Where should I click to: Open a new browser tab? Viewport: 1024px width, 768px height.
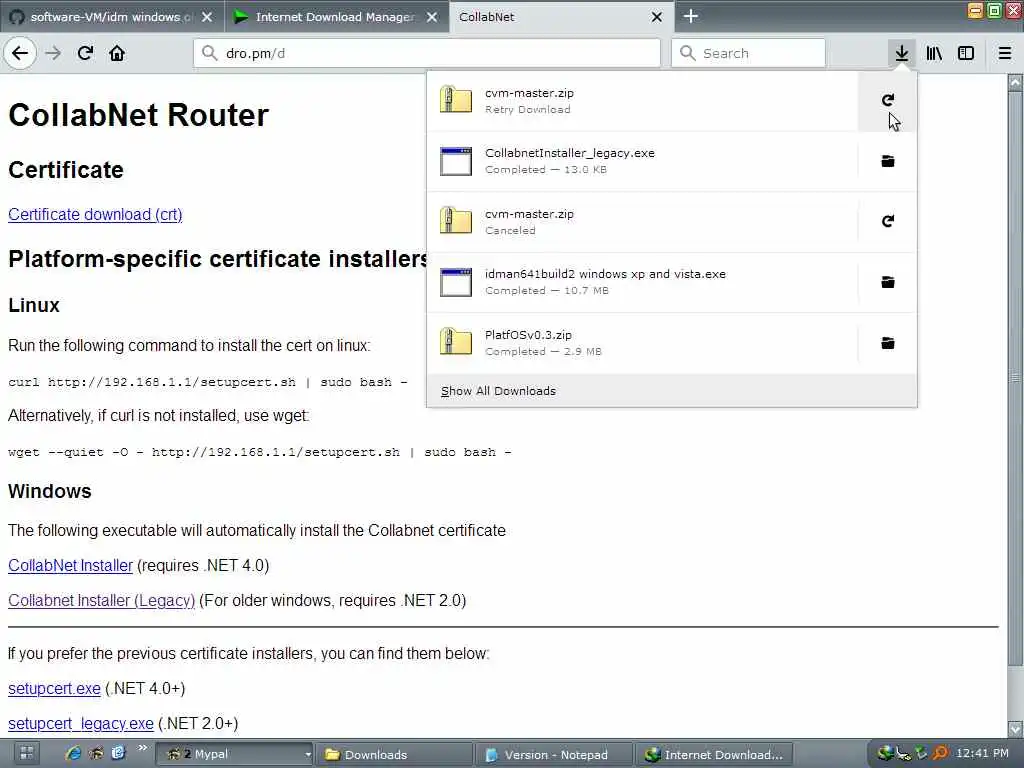coord(691,16)
